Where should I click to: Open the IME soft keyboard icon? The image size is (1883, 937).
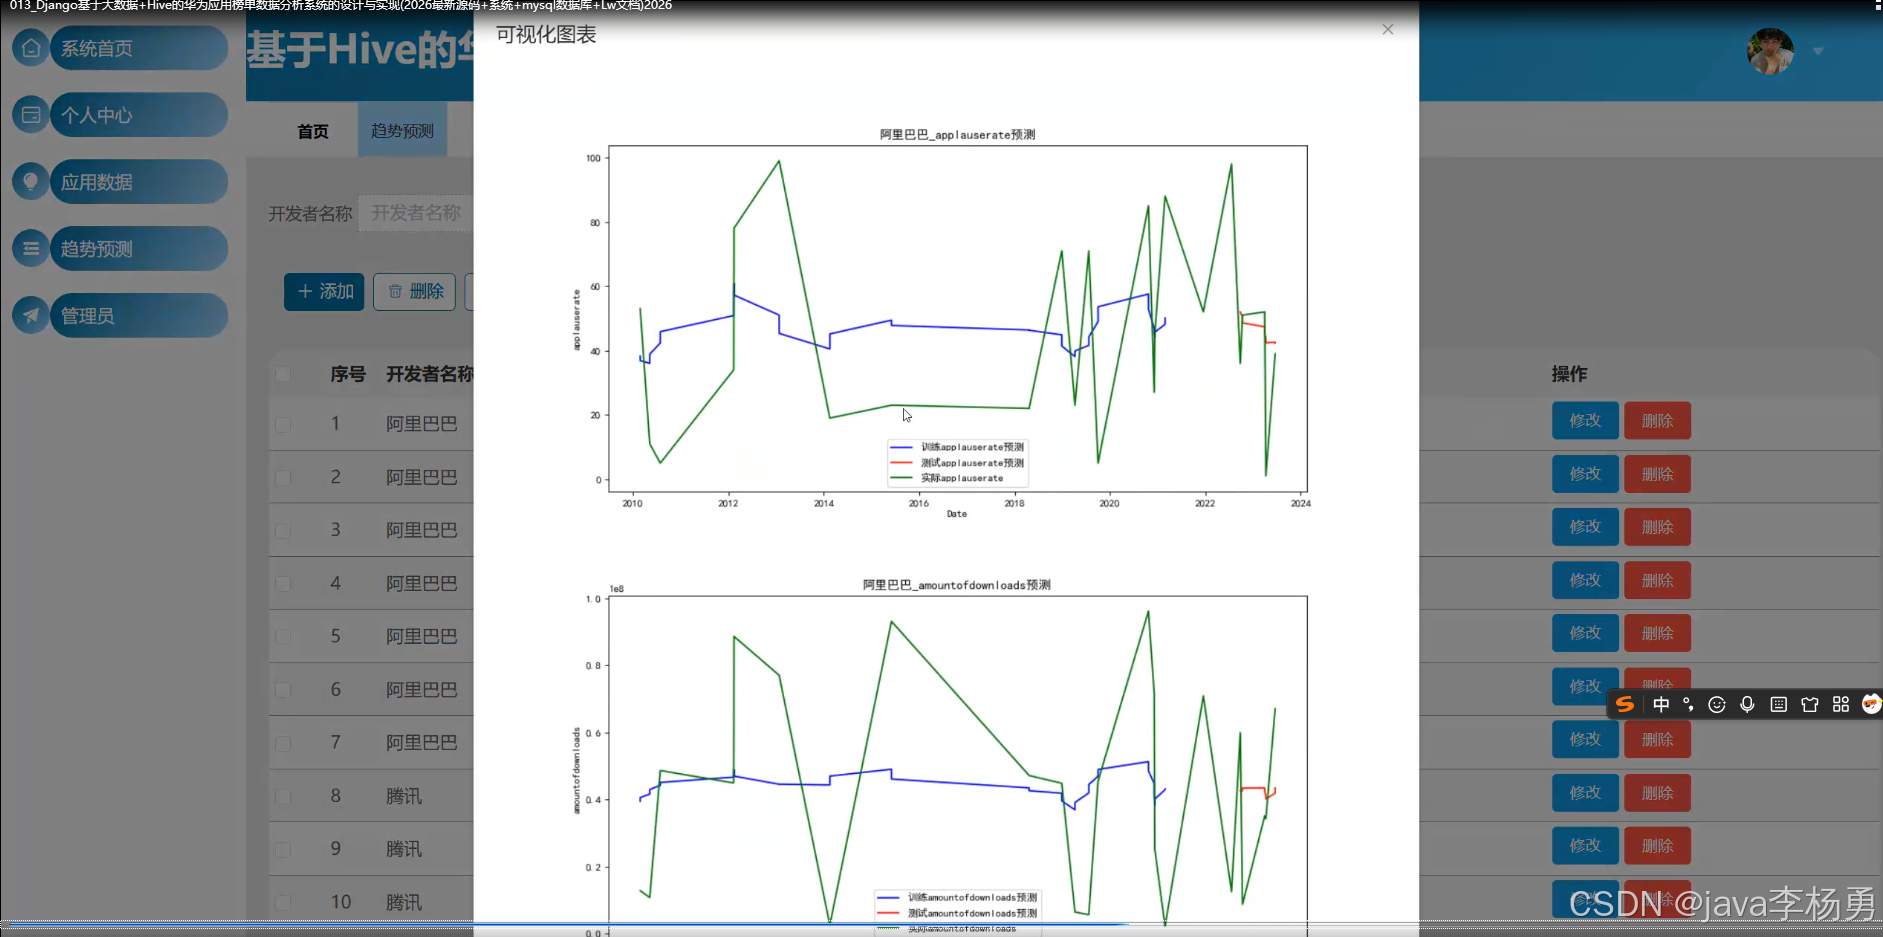[1778, 704]
